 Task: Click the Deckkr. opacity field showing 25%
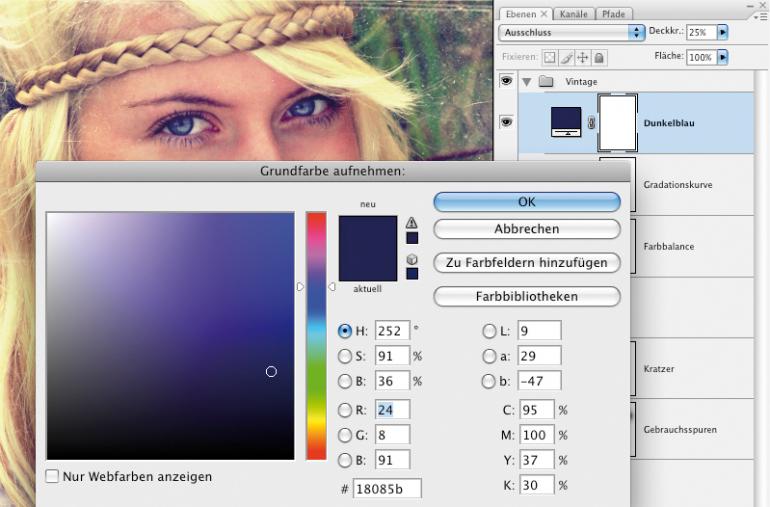coord(701,32)
